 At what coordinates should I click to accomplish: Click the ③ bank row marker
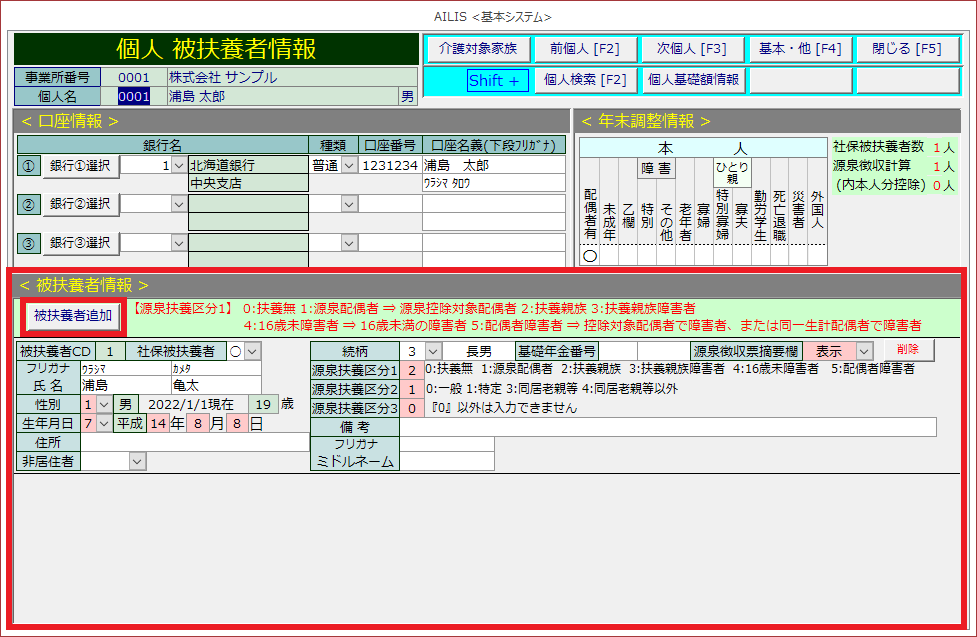[29, 242]
